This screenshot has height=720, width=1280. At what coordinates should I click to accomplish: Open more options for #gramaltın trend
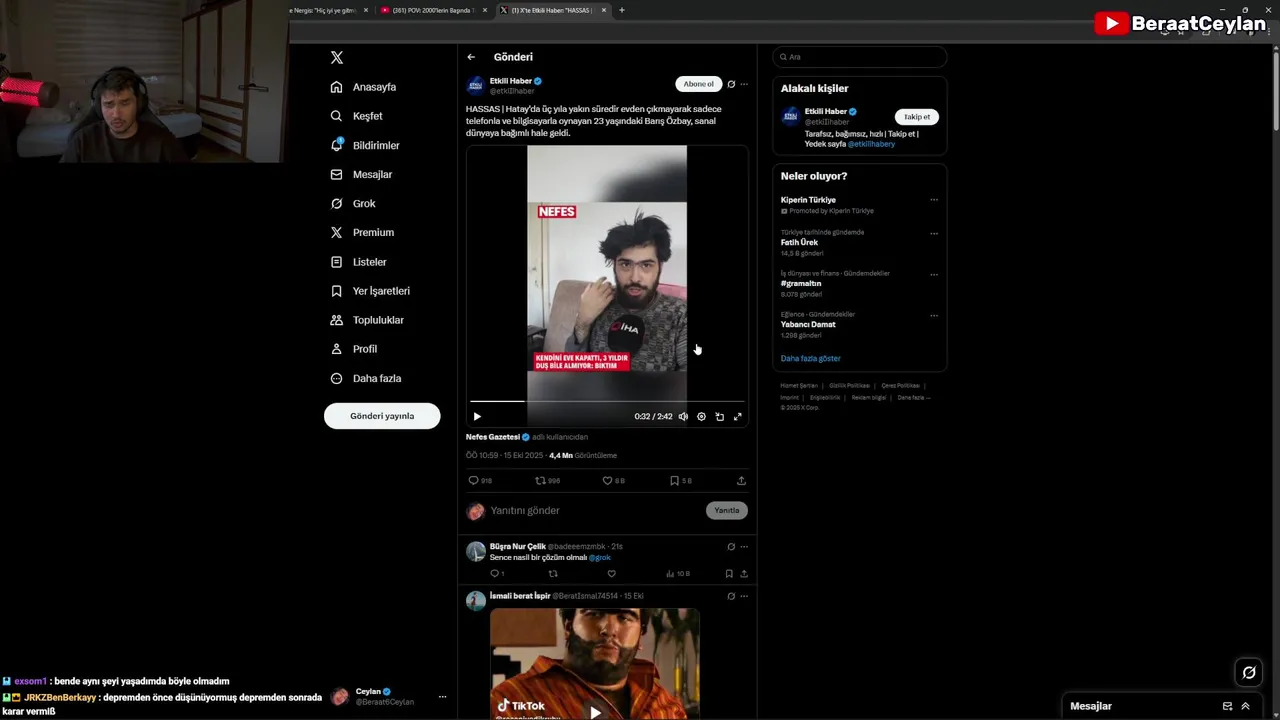(x=934, y=274)
